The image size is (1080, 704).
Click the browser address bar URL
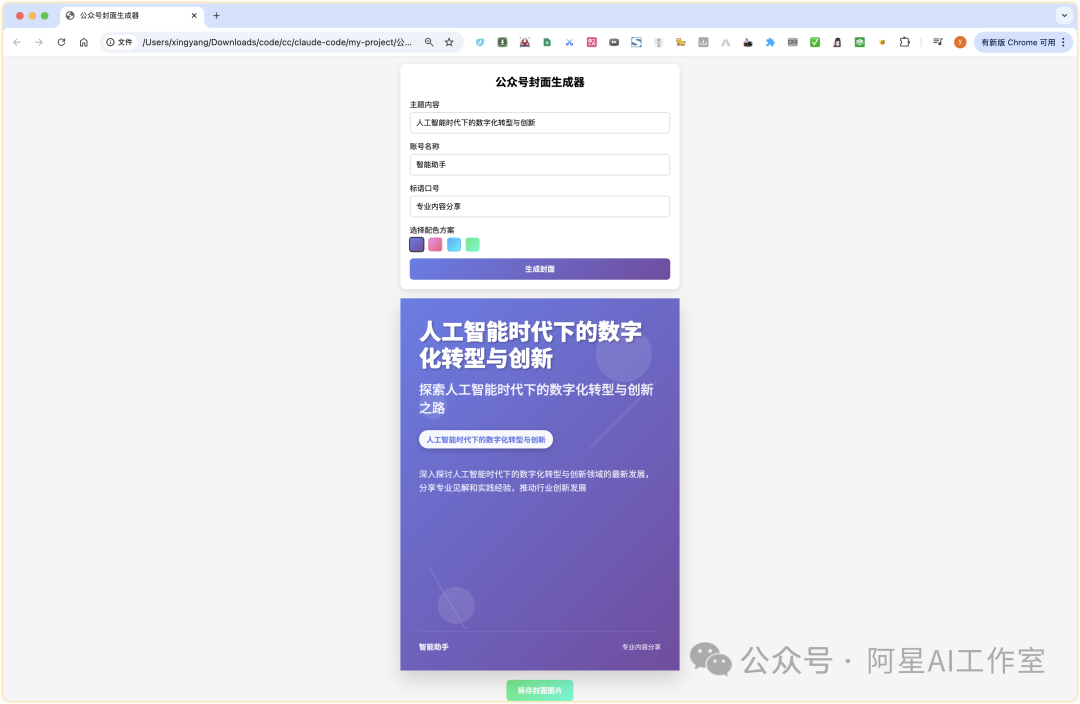pos(277,42)
